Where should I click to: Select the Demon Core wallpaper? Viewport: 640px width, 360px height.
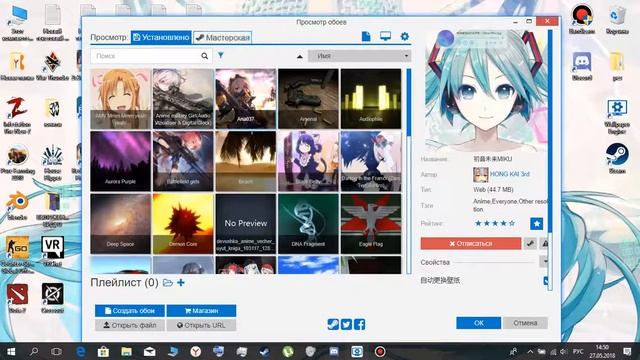pos(183,224)
